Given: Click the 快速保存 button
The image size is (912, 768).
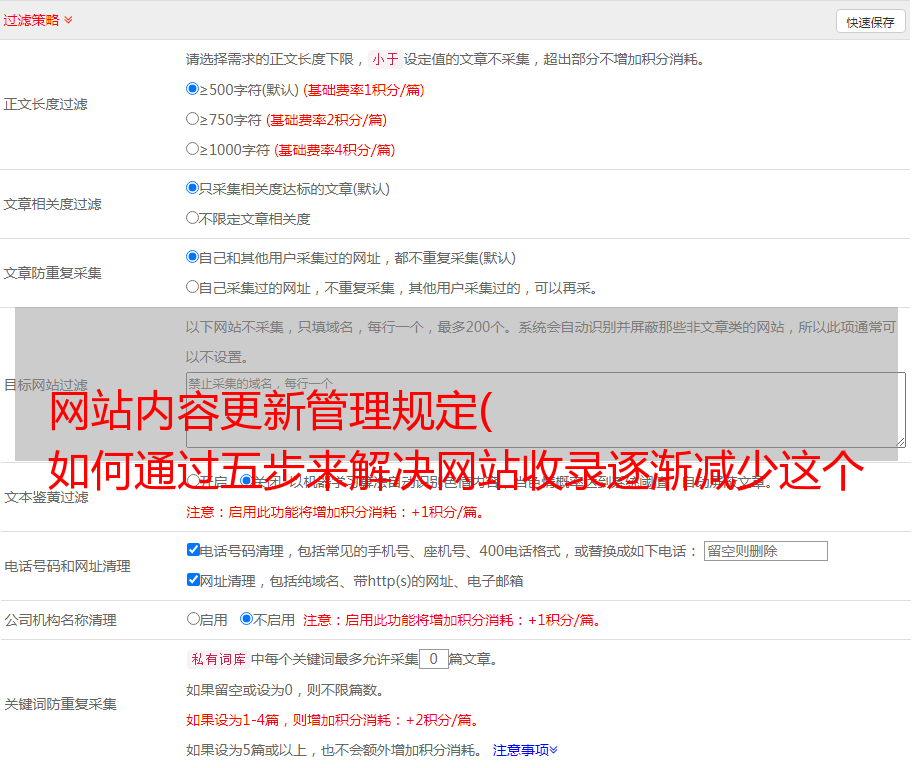Looking at the screenshot, I should (871, 22).
